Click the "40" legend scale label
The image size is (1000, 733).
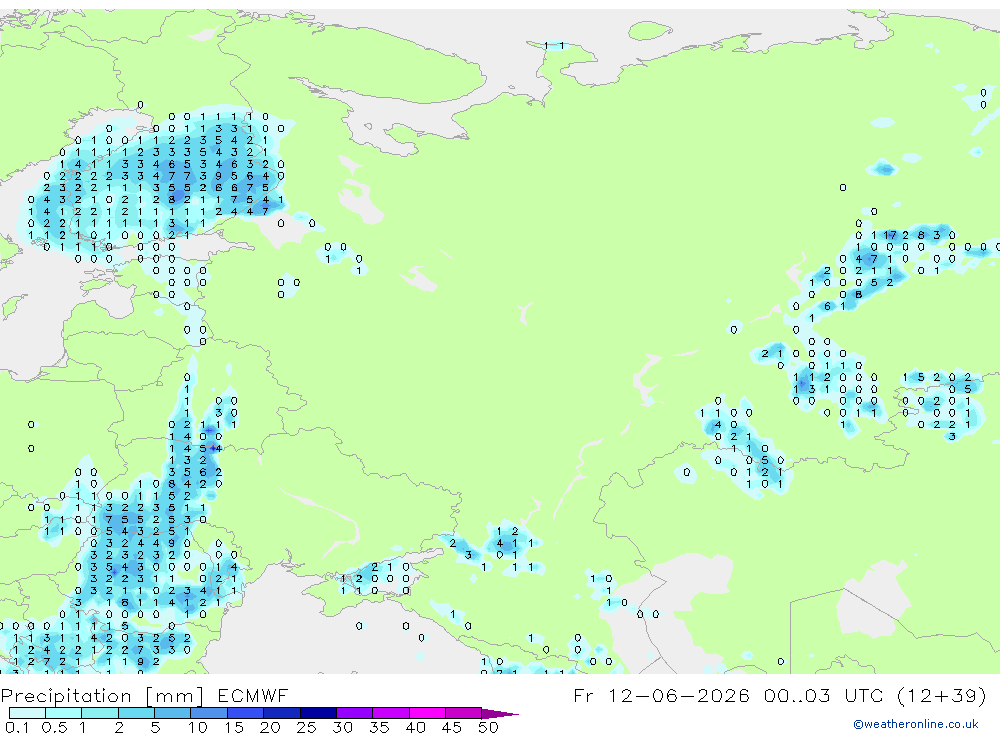tap(415, 727)
